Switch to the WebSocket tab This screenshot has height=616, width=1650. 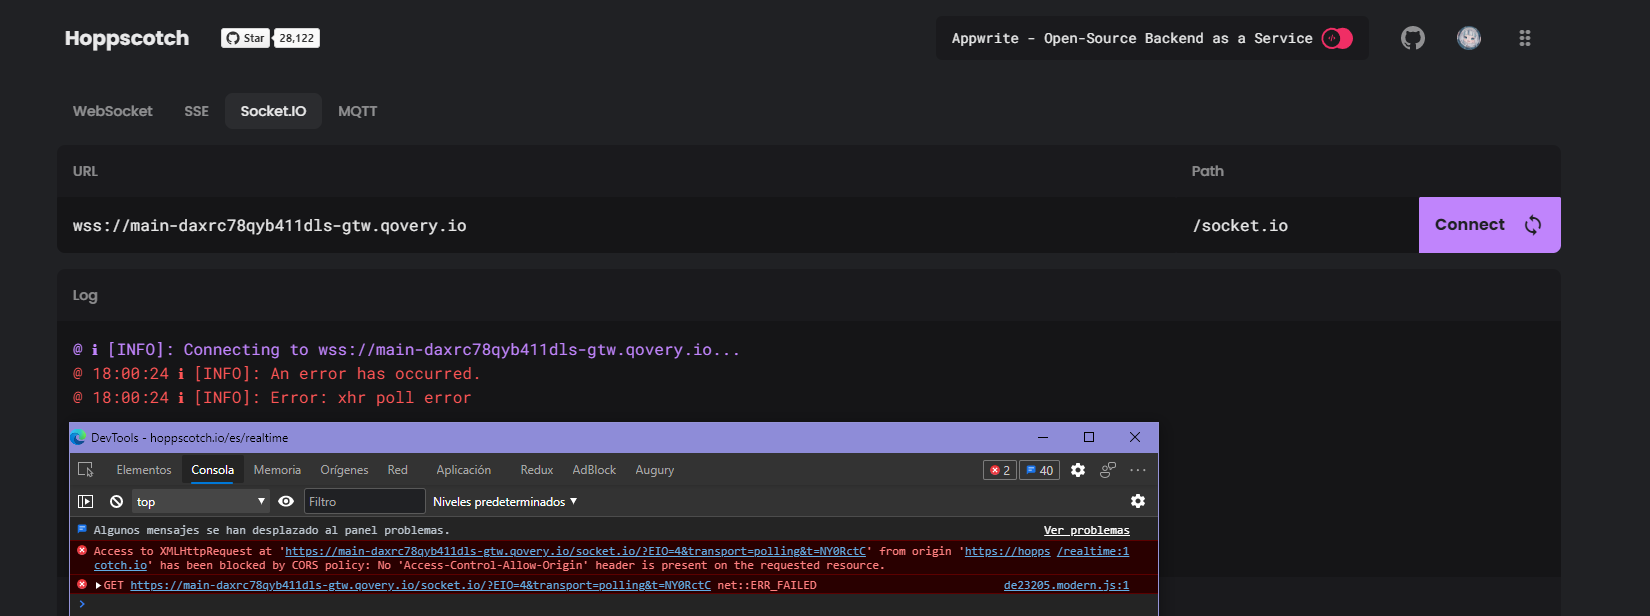click(113, 111)
